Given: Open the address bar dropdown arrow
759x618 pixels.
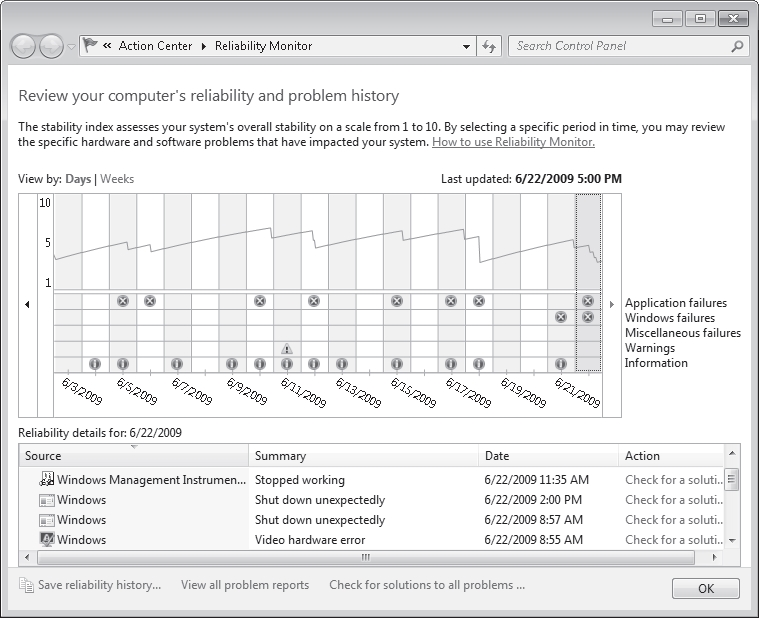Looking at the screenshot, I should [467, 46].
